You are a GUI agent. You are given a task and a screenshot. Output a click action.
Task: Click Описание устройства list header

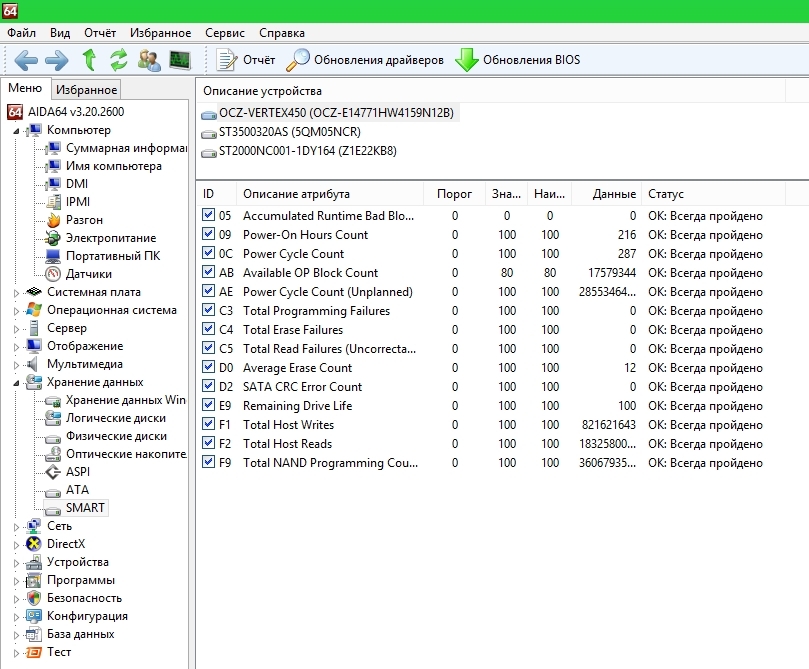[491, 91]
